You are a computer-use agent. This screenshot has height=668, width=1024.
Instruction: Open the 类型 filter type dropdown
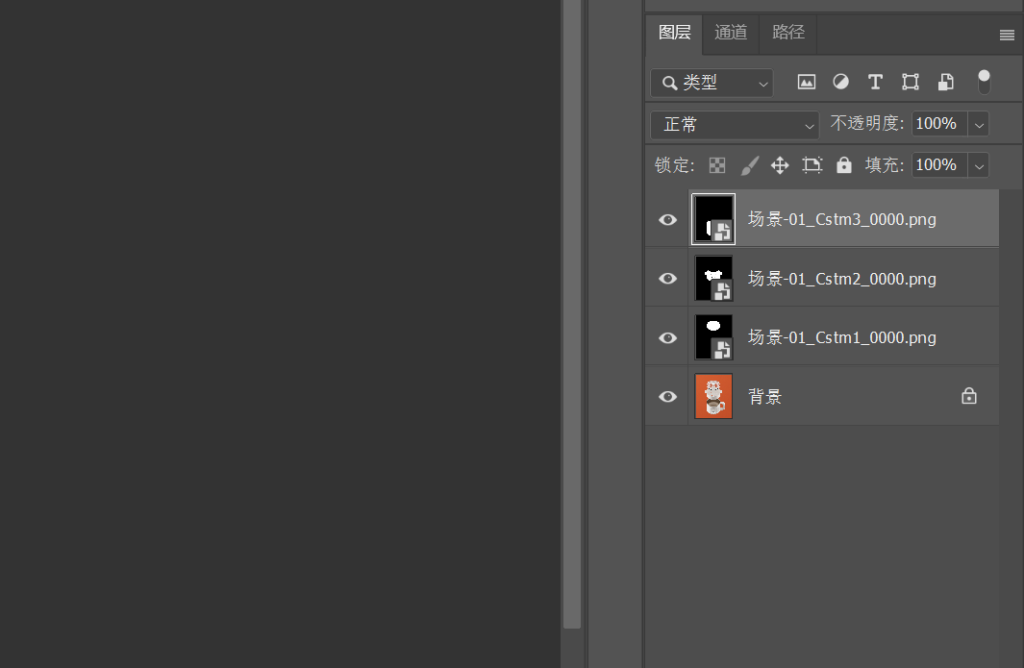pos(712,83)
